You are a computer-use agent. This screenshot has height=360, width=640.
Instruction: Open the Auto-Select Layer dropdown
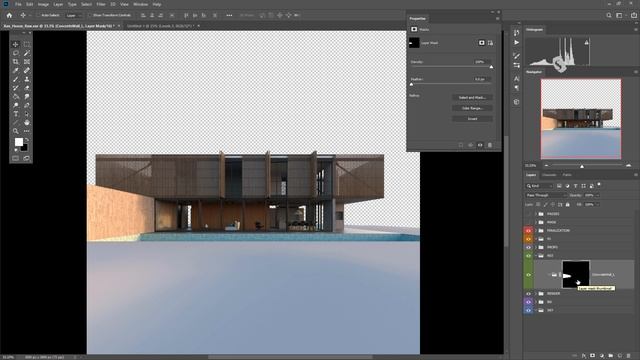pos(73,15)
